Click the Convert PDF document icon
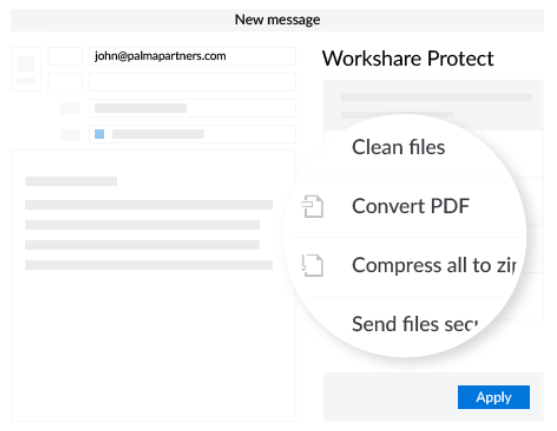Image resolution: width=557 pixels, height=431 pixels. (x=313, y=206)
